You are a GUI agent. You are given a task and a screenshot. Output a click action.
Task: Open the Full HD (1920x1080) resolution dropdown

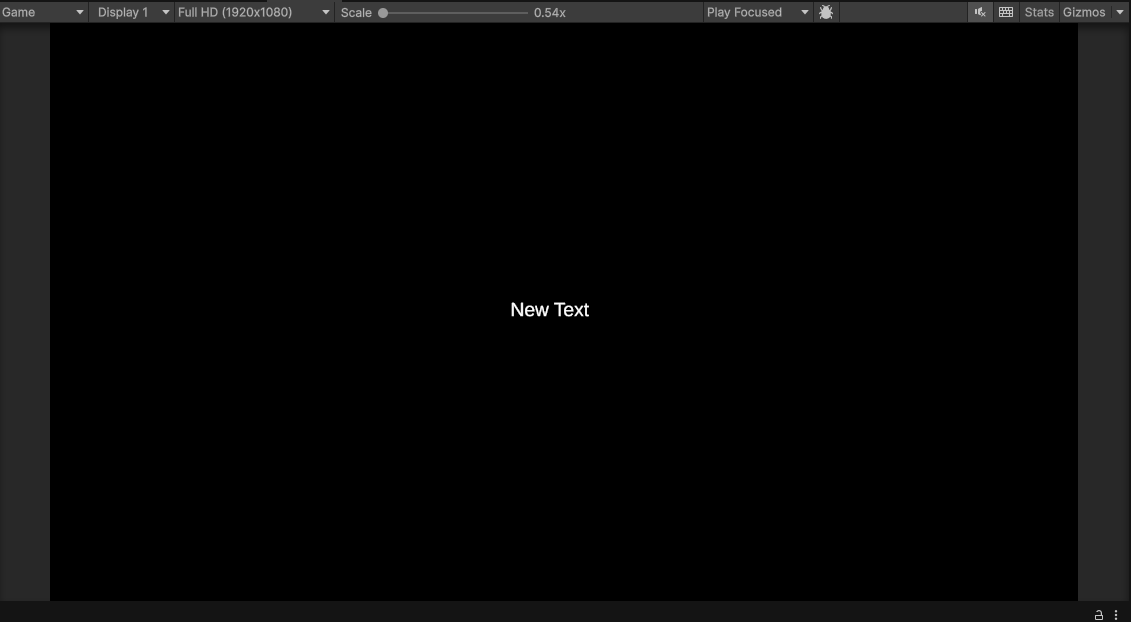(x=254, y=12)
